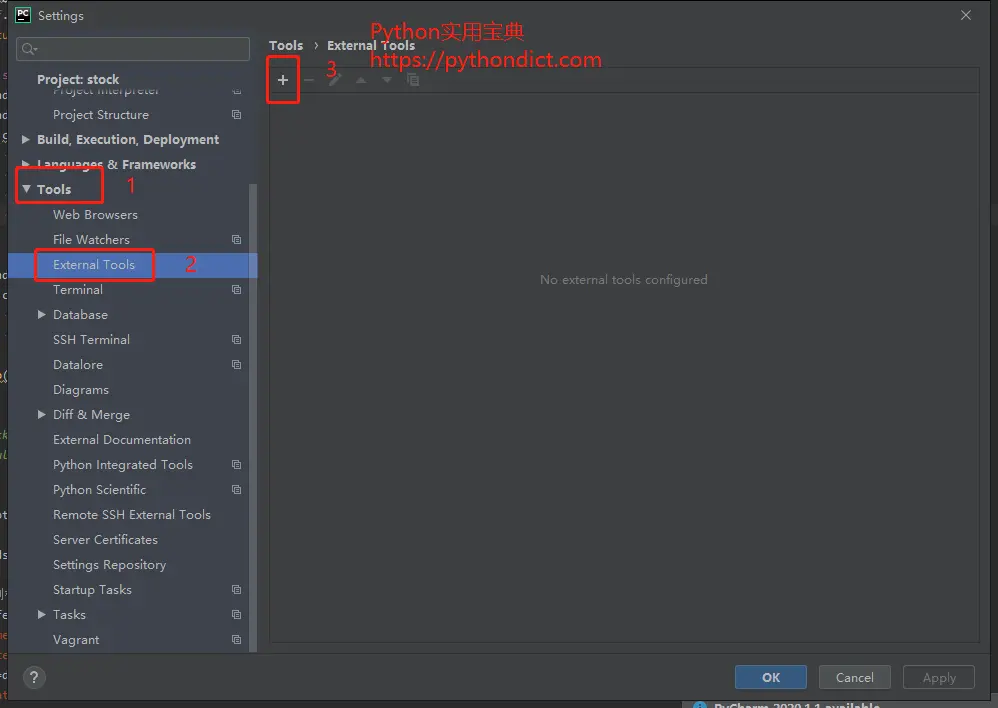Click the move down arrow icon
998x708 pixels.
(387, 80)
